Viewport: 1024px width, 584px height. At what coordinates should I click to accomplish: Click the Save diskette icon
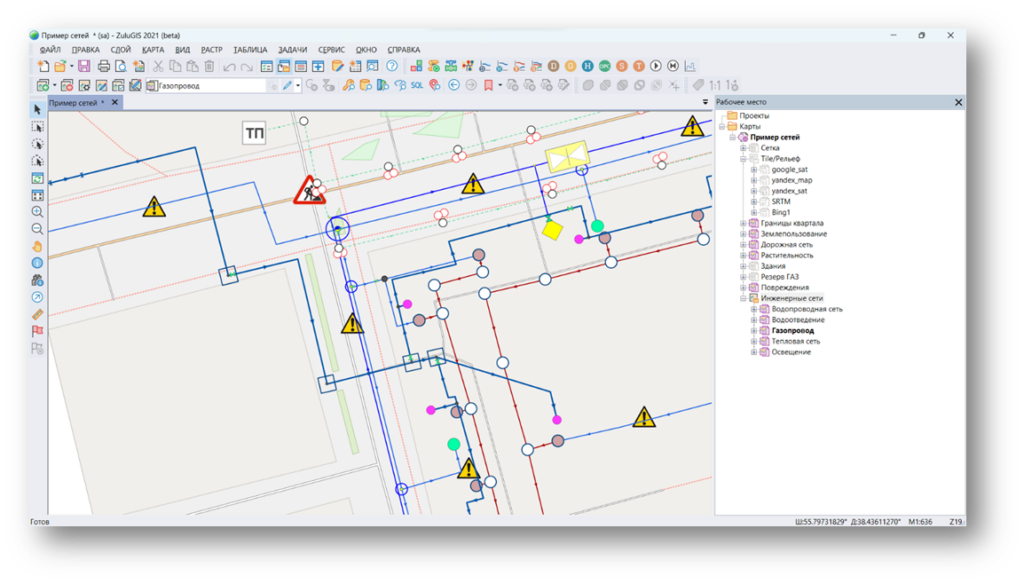click(84, 66)
